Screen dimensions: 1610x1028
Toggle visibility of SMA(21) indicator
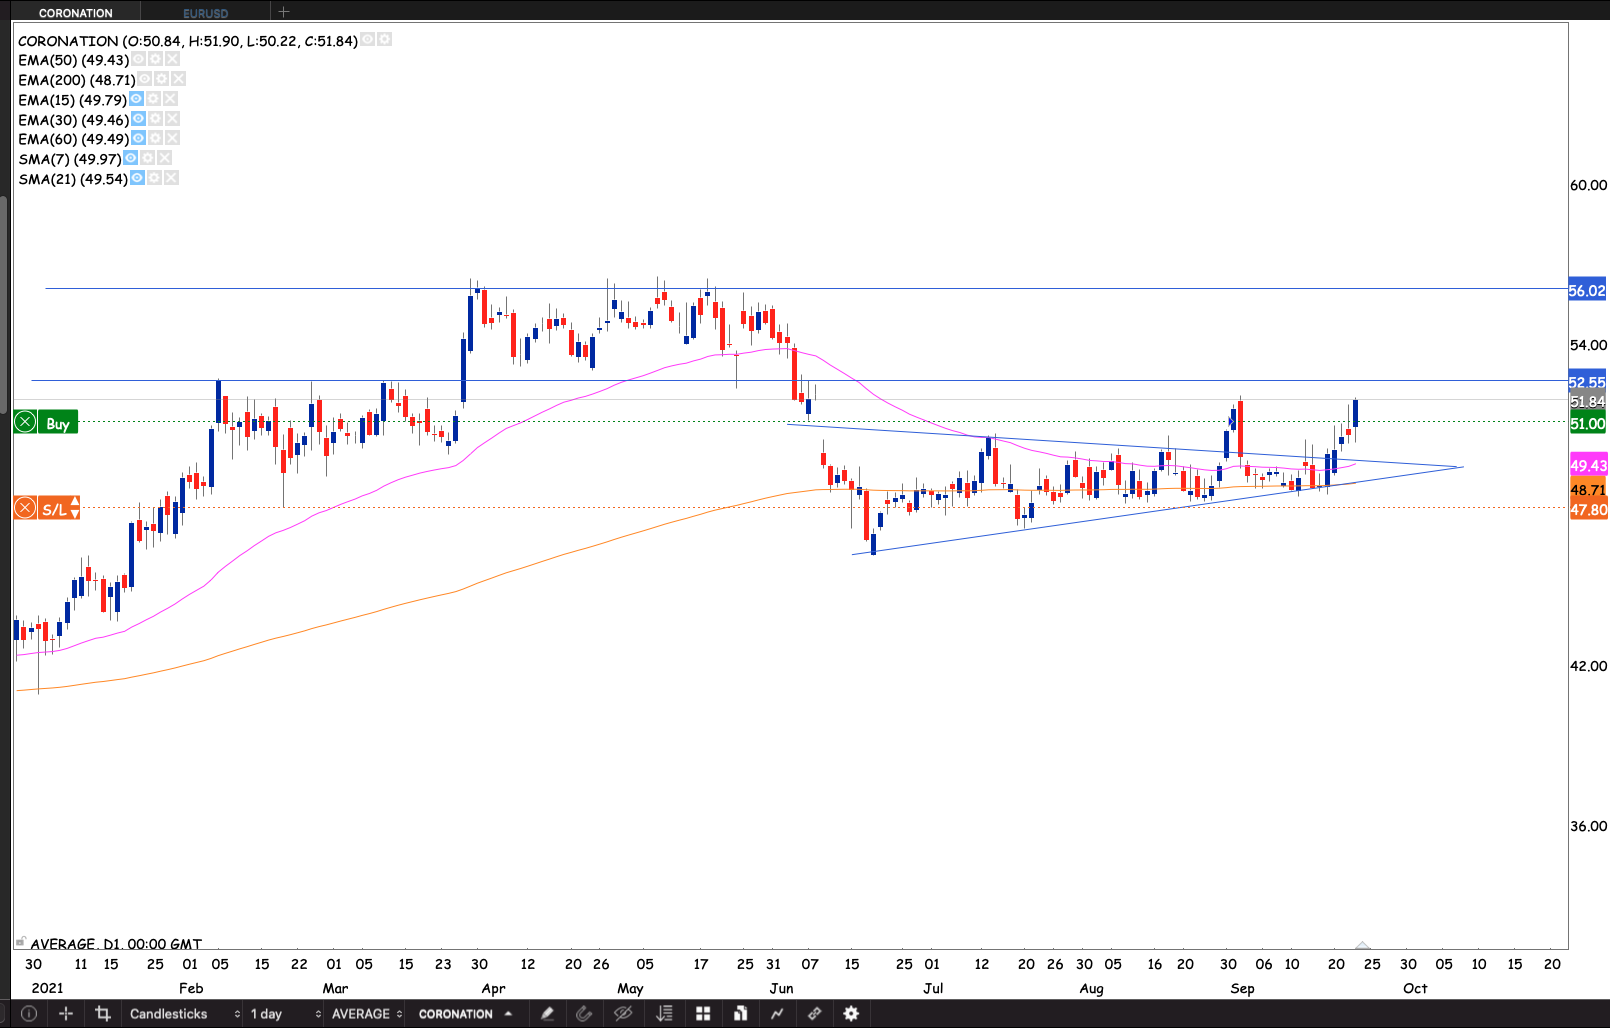[137, 178]
